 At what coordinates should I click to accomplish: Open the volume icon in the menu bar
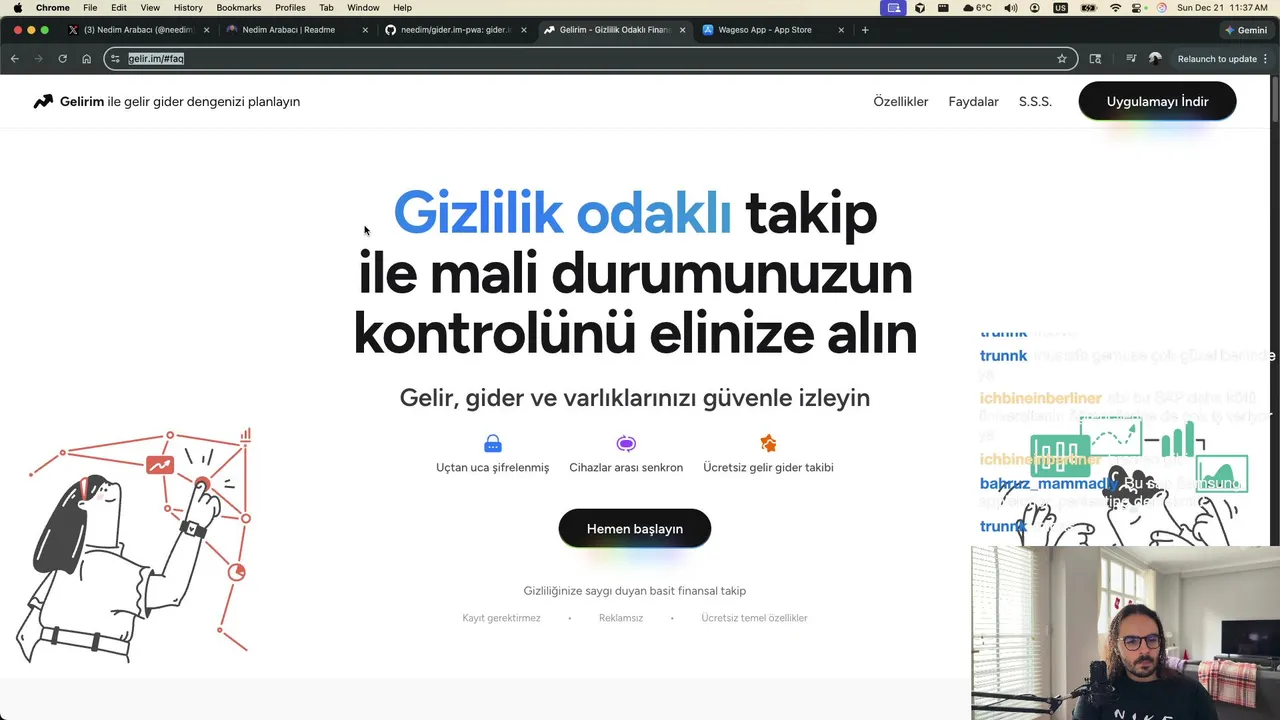[1011, 8]
